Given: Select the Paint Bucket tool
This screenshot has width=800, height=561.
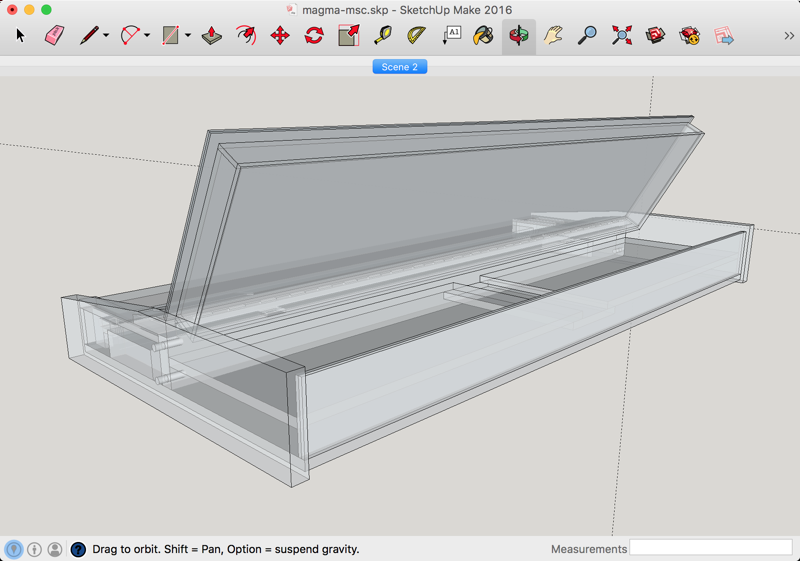Looking at the screenshot, I should pyautogui.click(x=484, y=36).
